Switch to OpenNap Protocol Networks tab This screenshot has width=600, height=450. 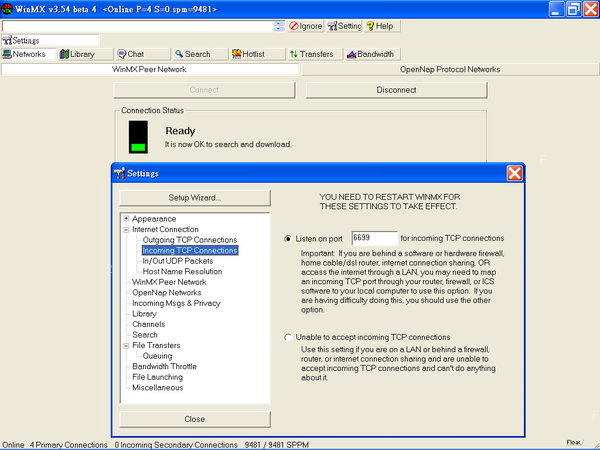point(450,69)
